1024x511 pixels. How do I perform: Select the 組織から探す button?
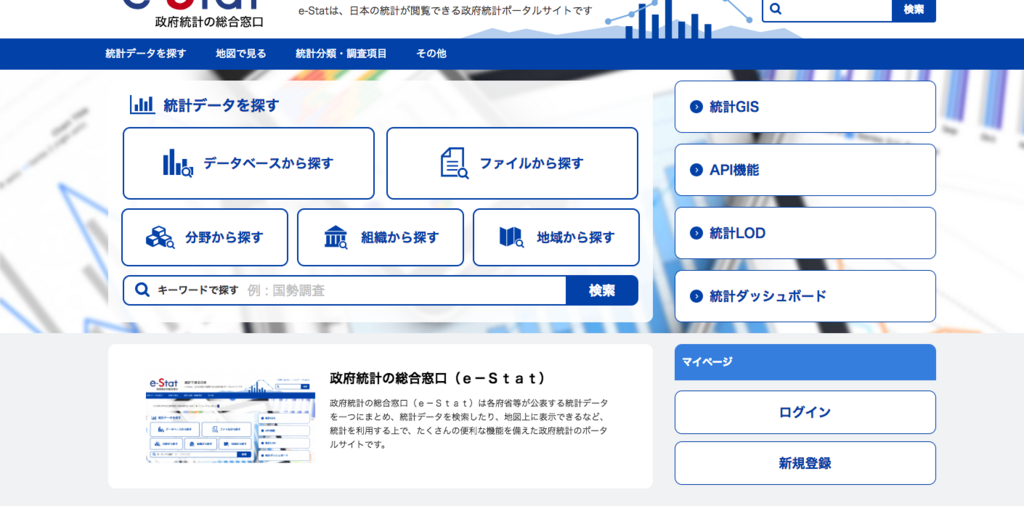click(x=380, y=237)
